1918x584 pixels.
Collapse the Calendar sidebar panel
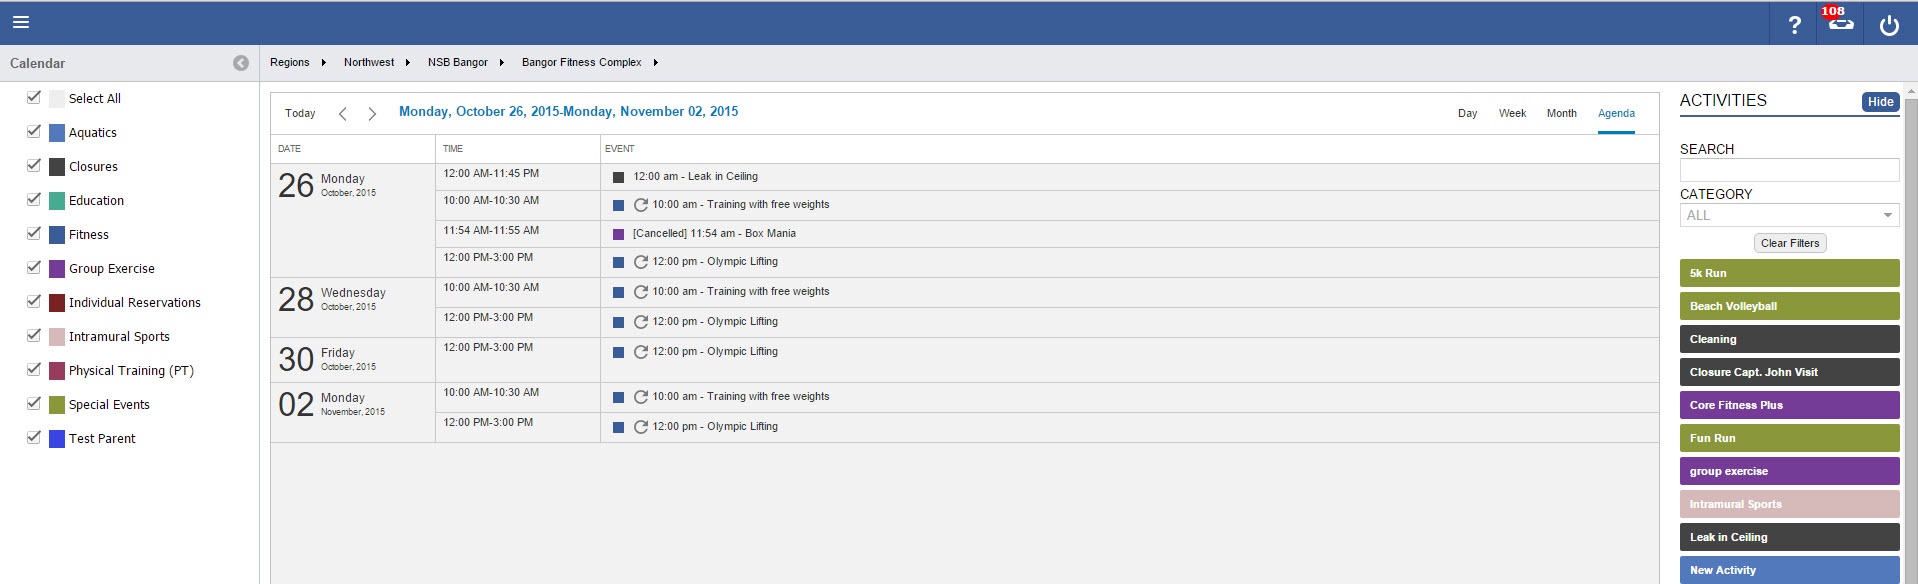[241, 63]
